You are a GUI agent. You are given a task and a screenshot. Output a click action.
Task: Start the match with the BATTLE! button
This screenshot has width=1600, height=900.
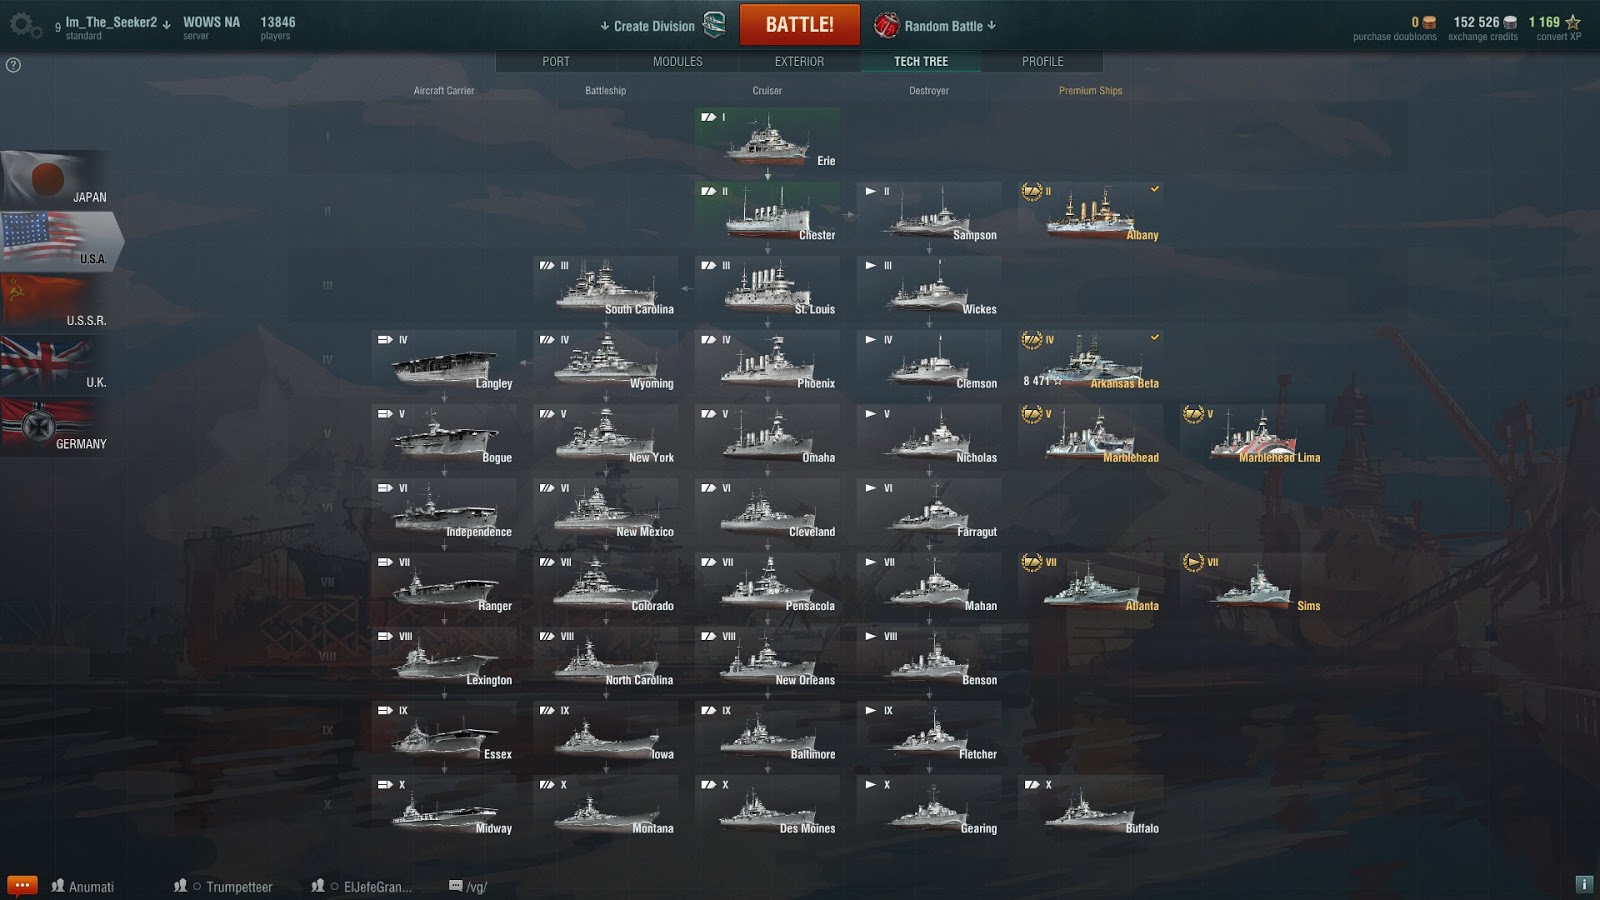click(x=800, y=25)
